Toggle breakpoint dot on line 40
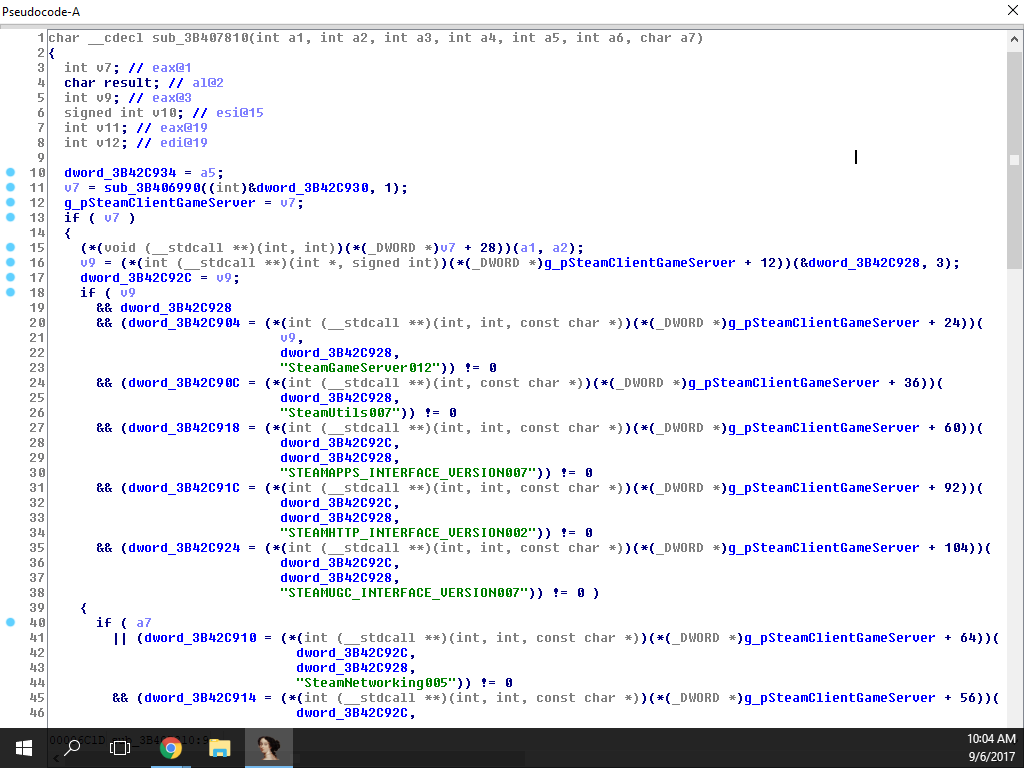 [10, 622]
